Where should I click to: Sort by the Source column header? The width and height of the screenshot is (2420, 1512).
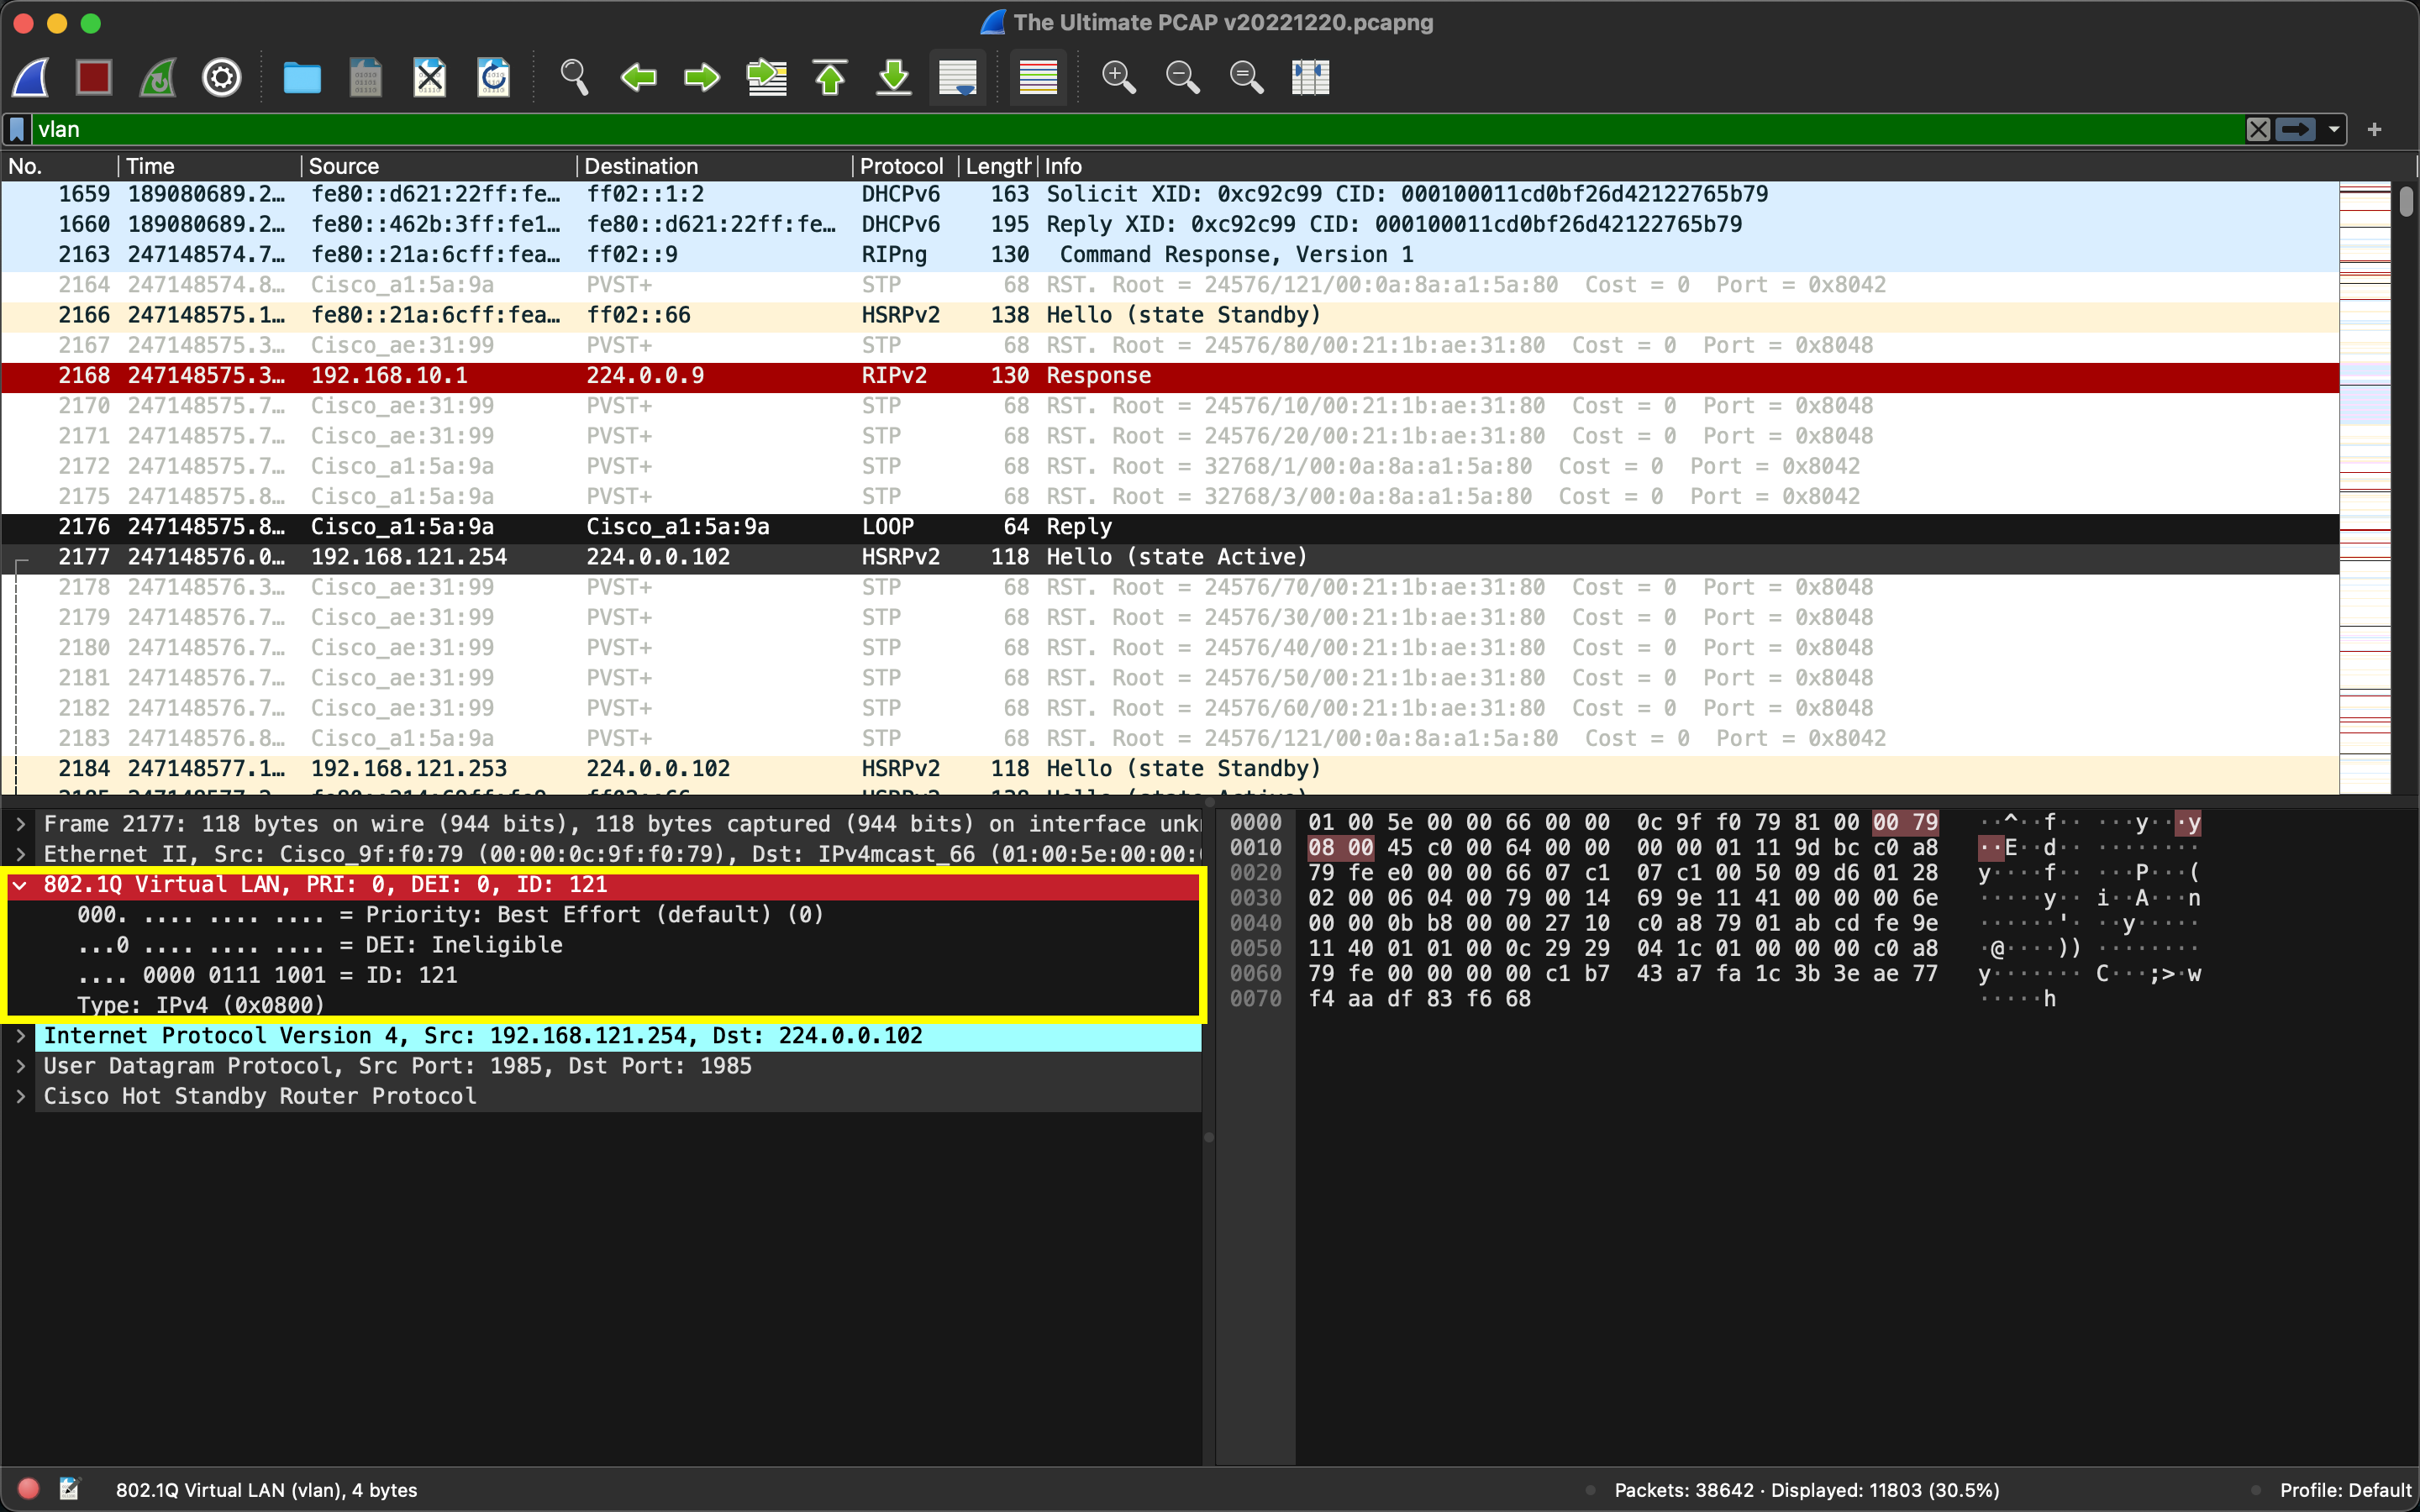[439, 166]
